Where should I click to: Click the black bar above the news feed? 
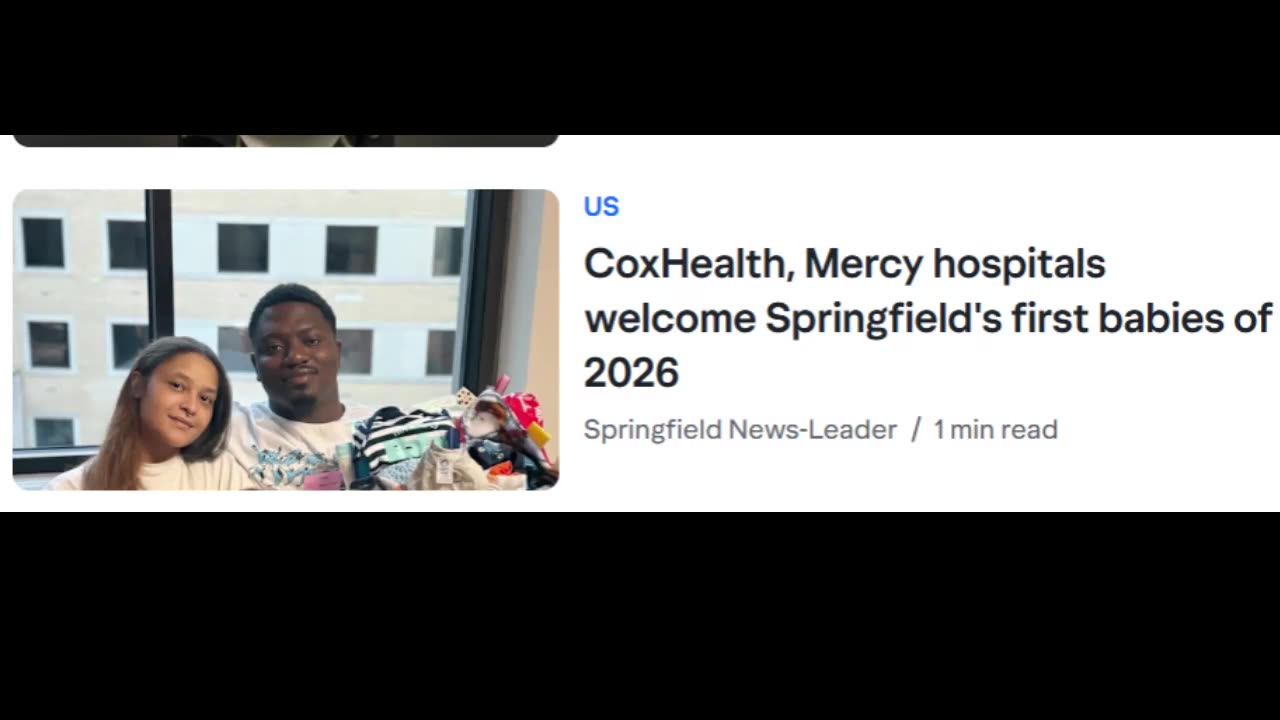pos(640,67)
